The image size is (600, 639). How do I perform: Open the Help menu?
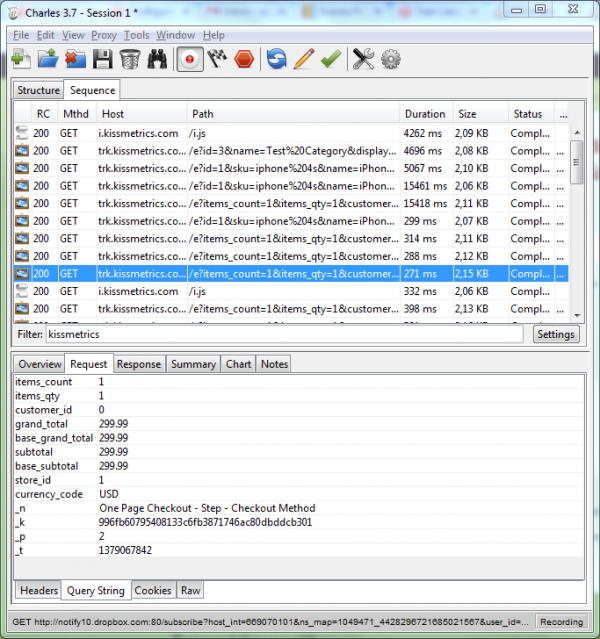pyautogui.click(x=214, y=35)
